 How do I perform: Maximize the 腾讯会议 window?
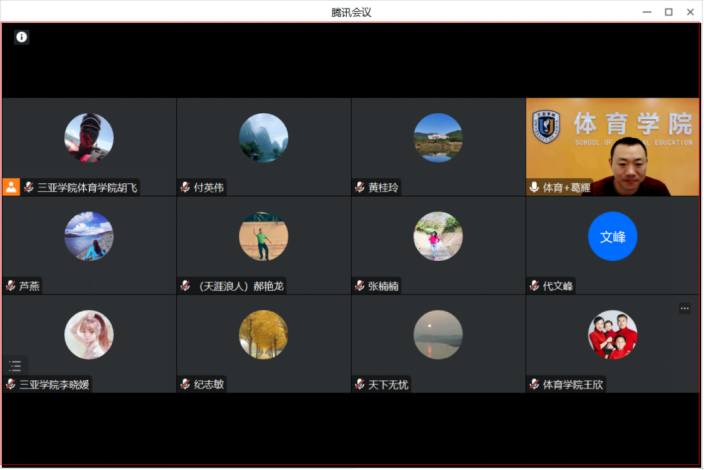pyautogui.click(x=668, y=11)
